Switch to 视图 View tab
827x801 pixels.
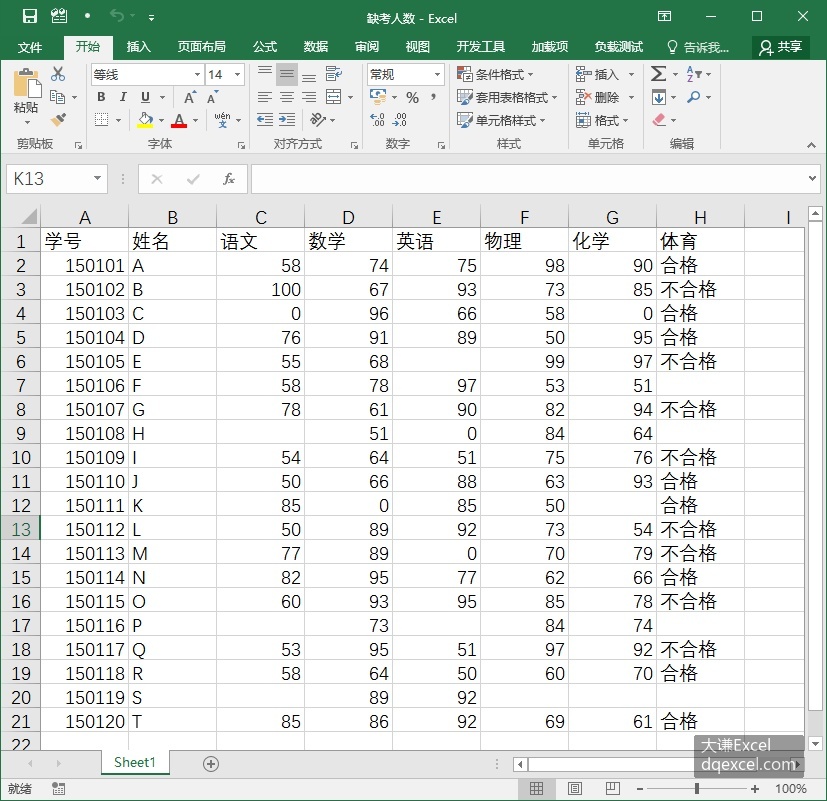[x=418, y=47]
